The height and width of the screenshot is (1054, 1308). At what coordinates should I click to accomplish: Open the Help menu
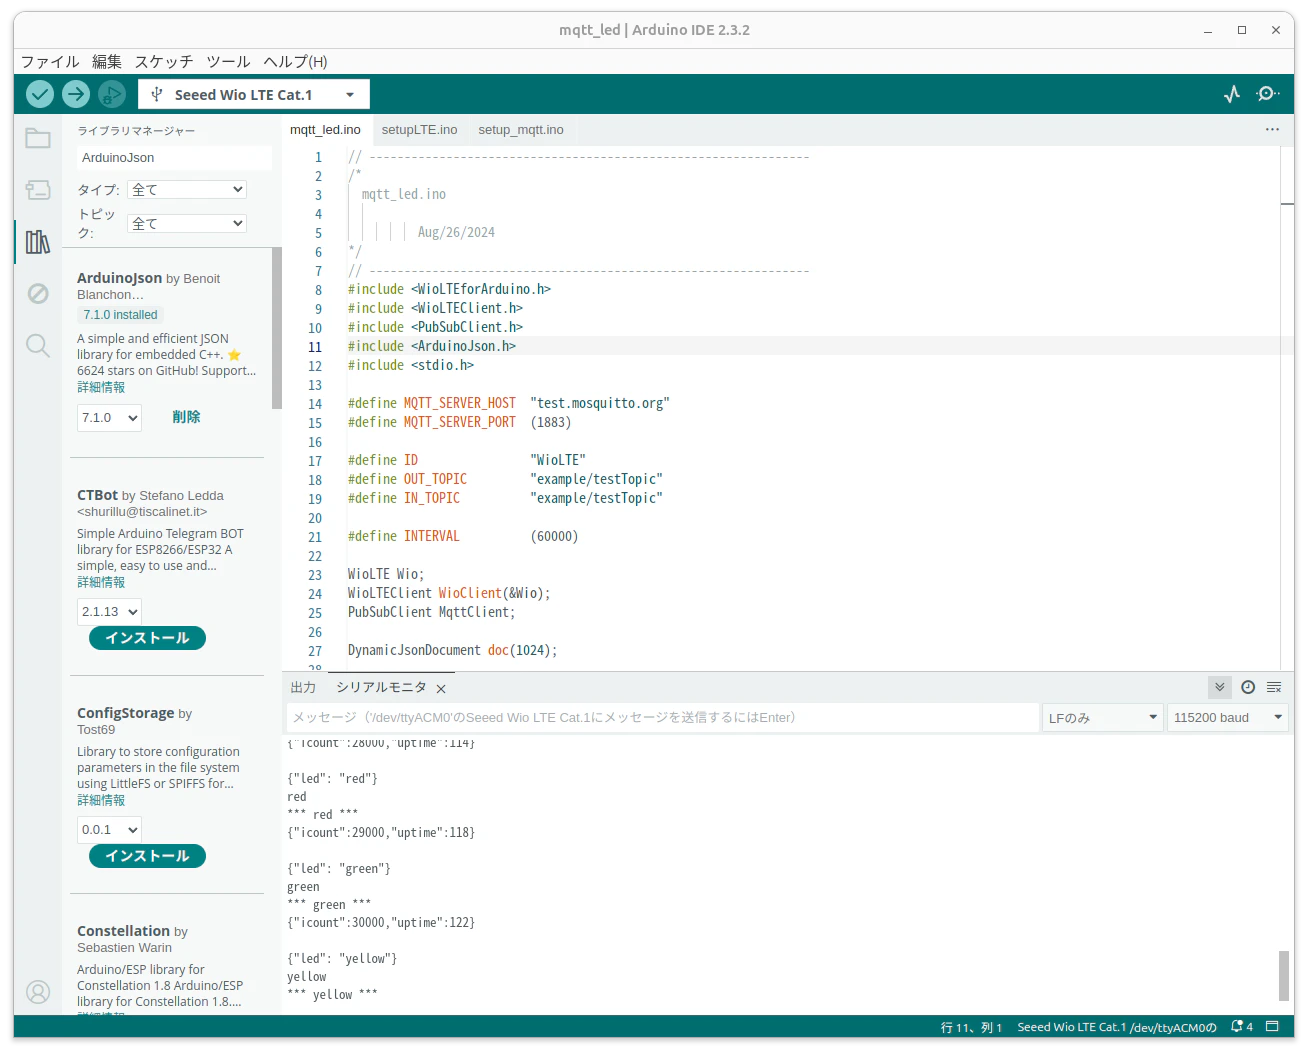point(295,62)
